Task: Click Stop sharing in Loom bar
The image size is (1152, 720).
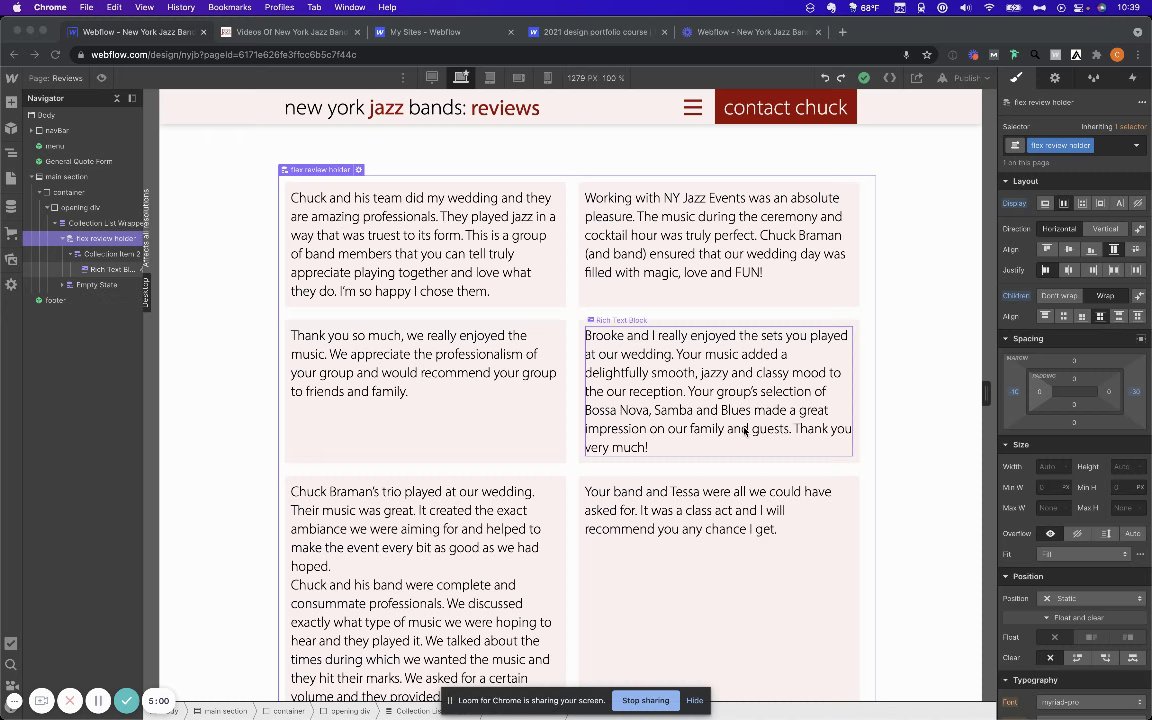Action: [645, 701]
